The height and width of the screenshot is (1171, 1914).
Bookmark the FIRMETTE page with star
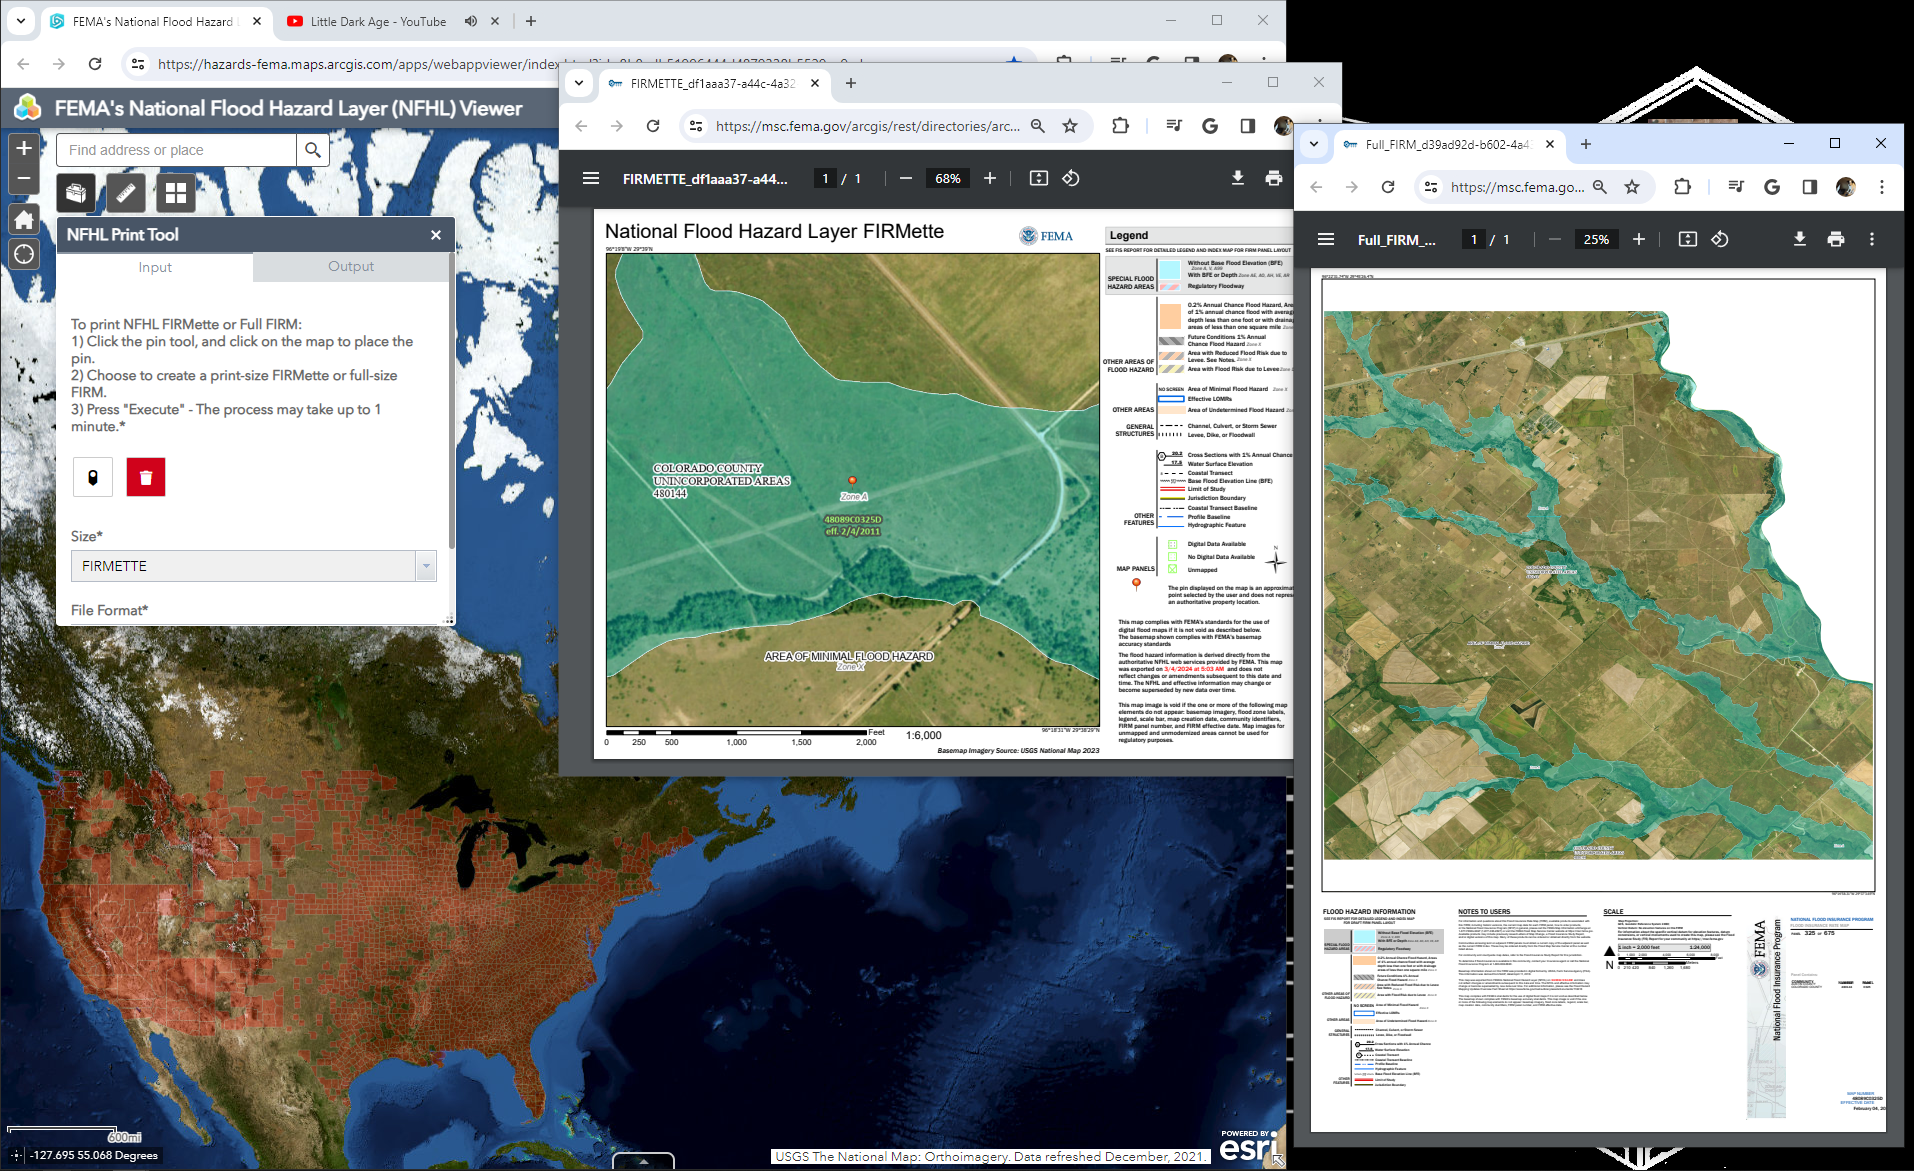[1070, 126]
